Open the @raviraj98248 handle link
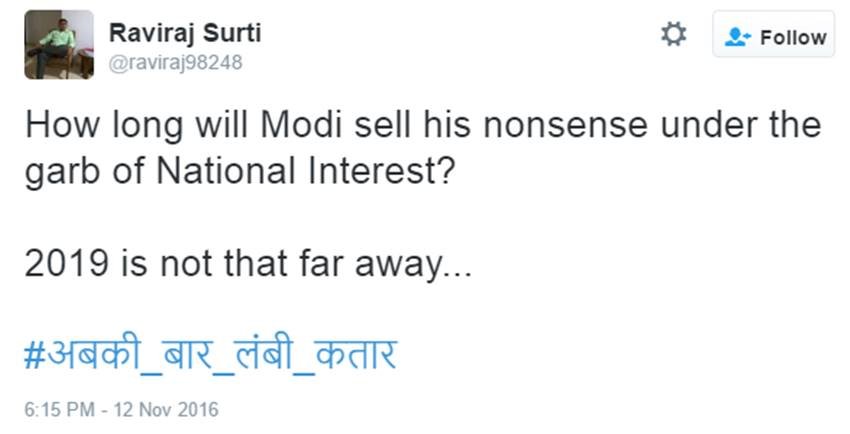Viewport: 850px width, 434px height. click(176, 63)
